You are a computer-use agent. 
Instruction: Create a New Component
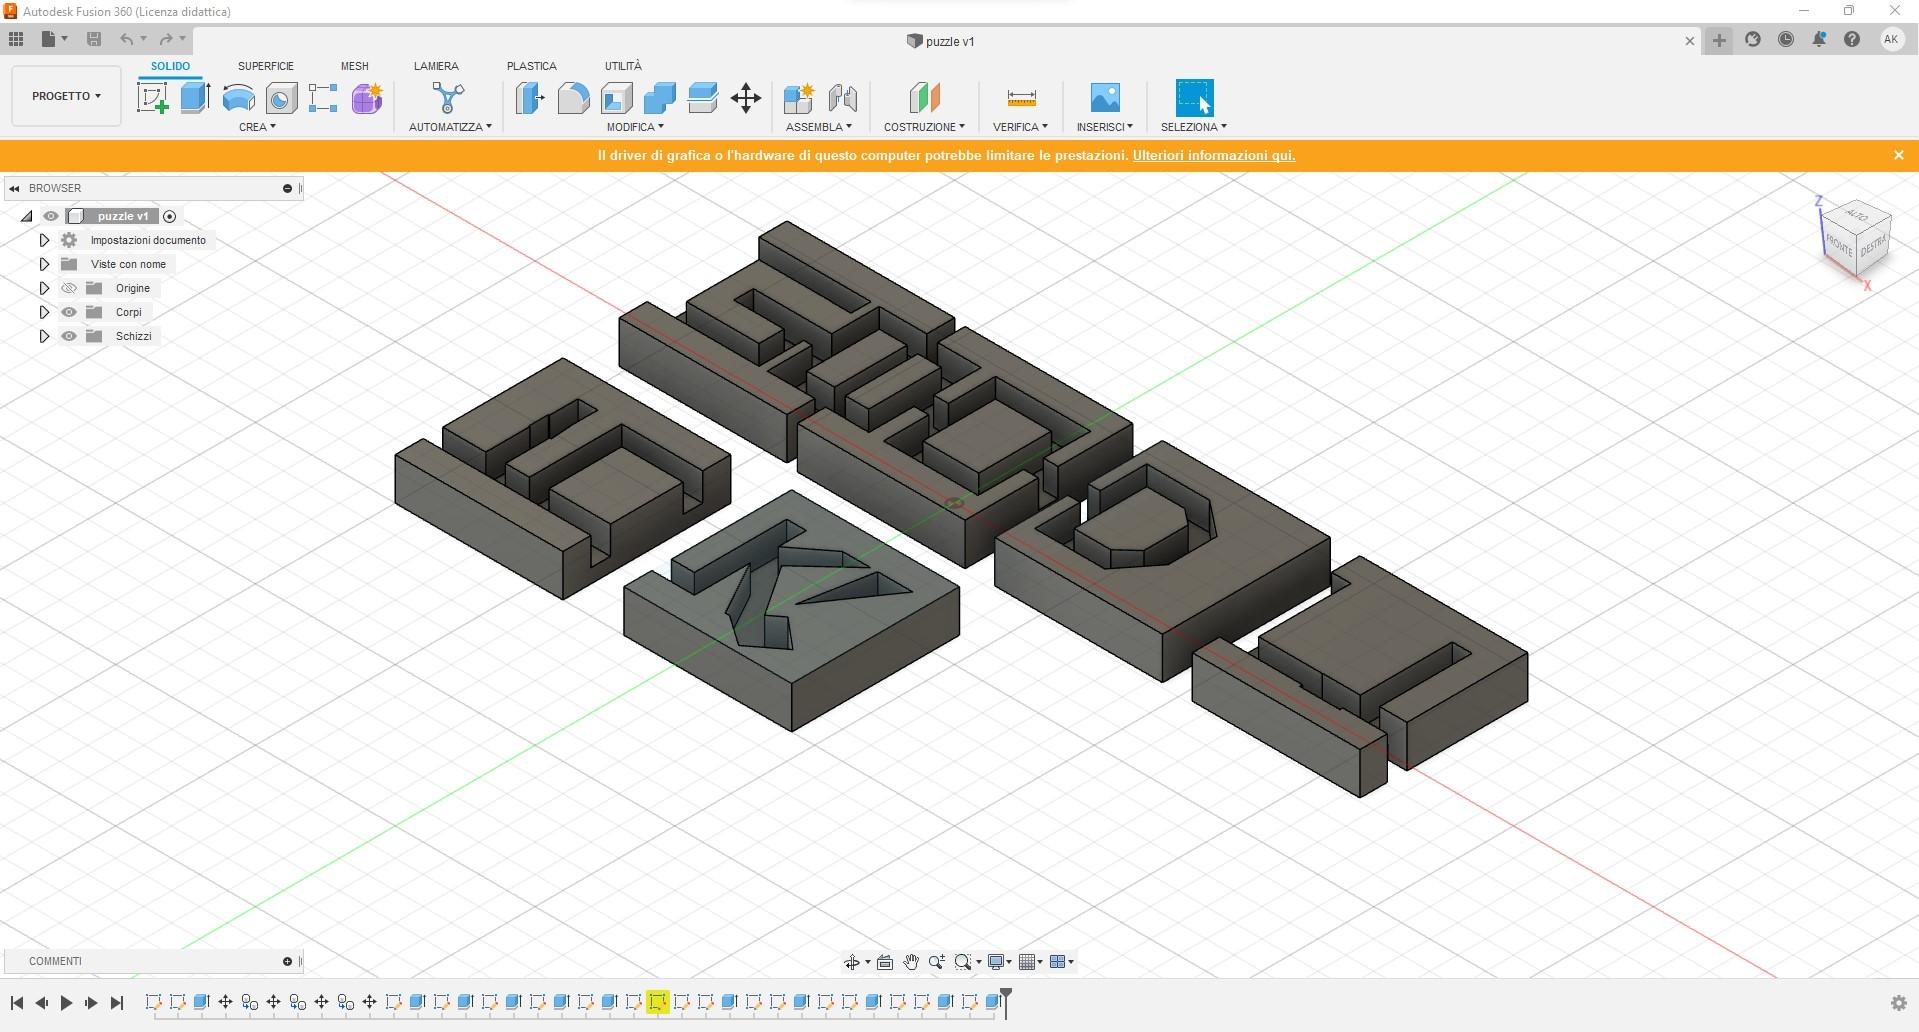pyautogui.click(x=798, y=98)
